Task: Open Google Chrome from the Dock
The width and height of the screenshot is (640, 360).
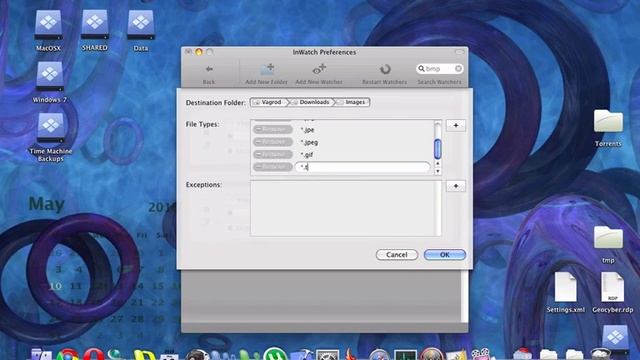Action: [67, 355]
